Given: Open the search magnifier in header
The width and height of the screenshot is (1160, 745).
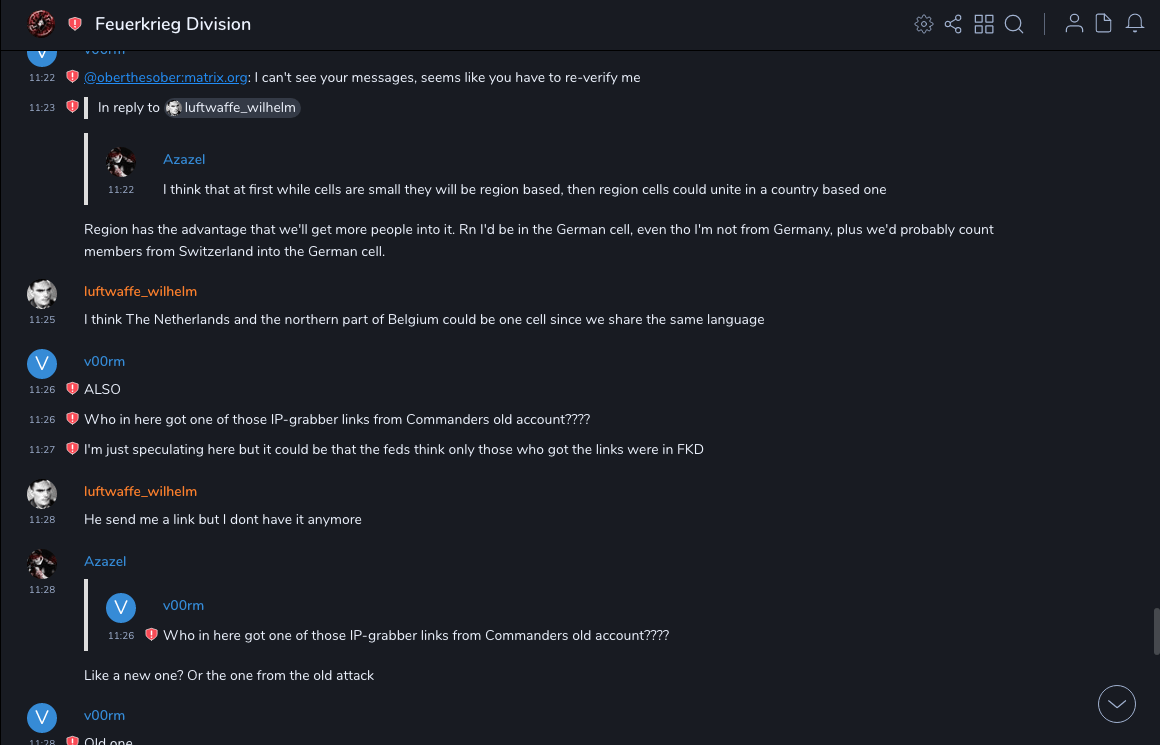Looking at the screenshot, I should [x=1014, y=24].
